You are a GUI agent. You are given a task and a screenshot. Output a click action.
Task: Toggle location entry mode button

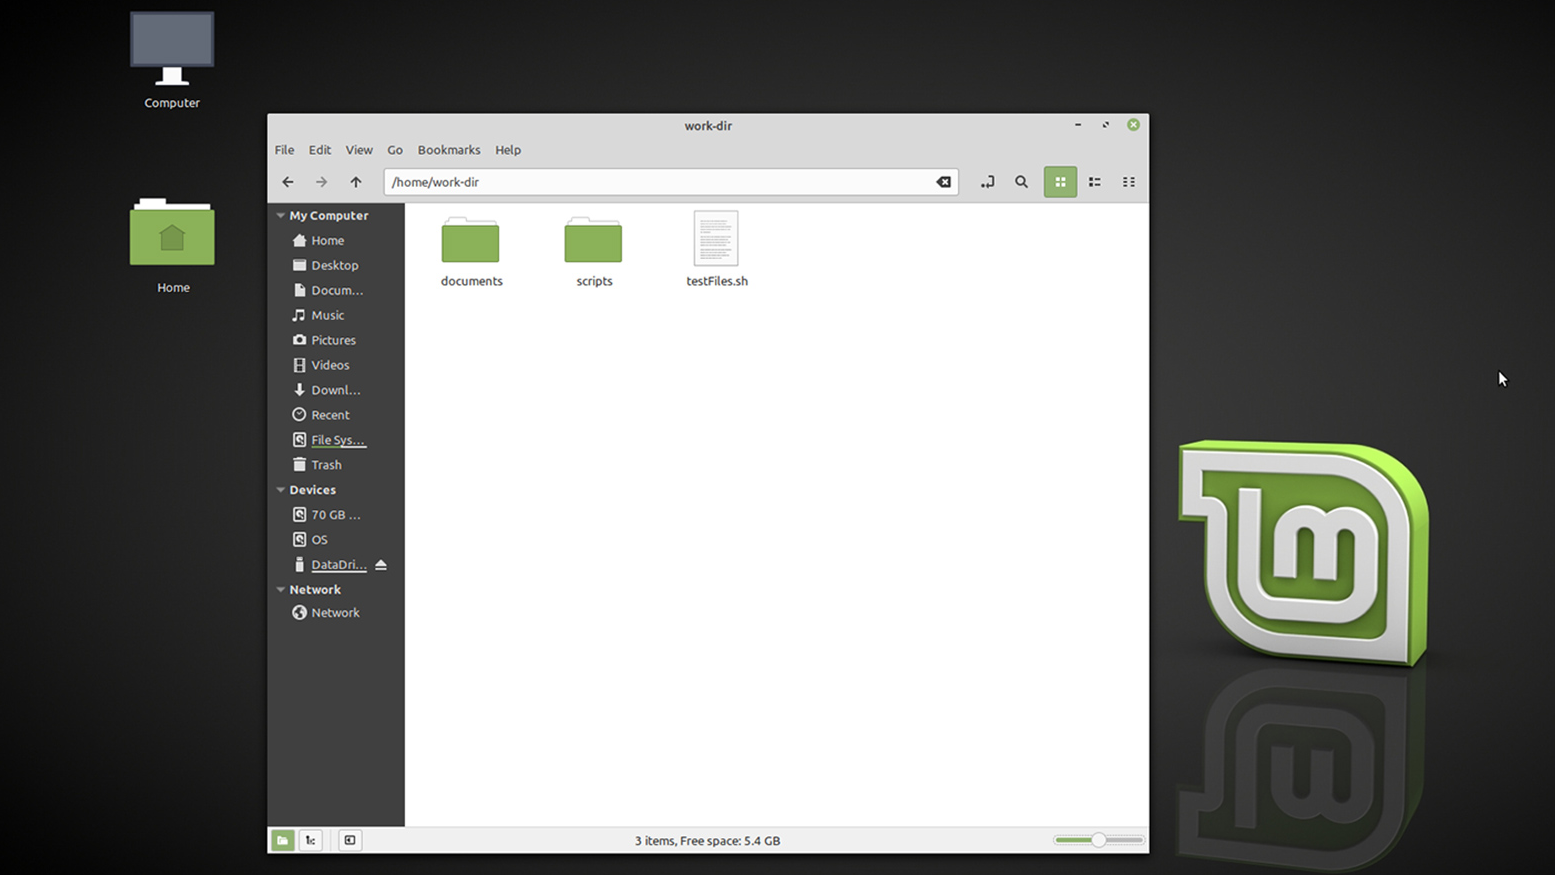[987, 182]
